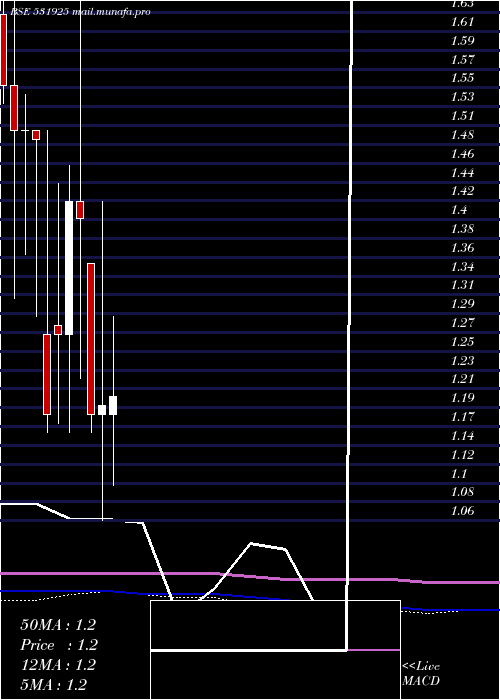Click the 1.06 price axis label
Image resolution: width=500 pixels, height=700 pixels.
463,511
